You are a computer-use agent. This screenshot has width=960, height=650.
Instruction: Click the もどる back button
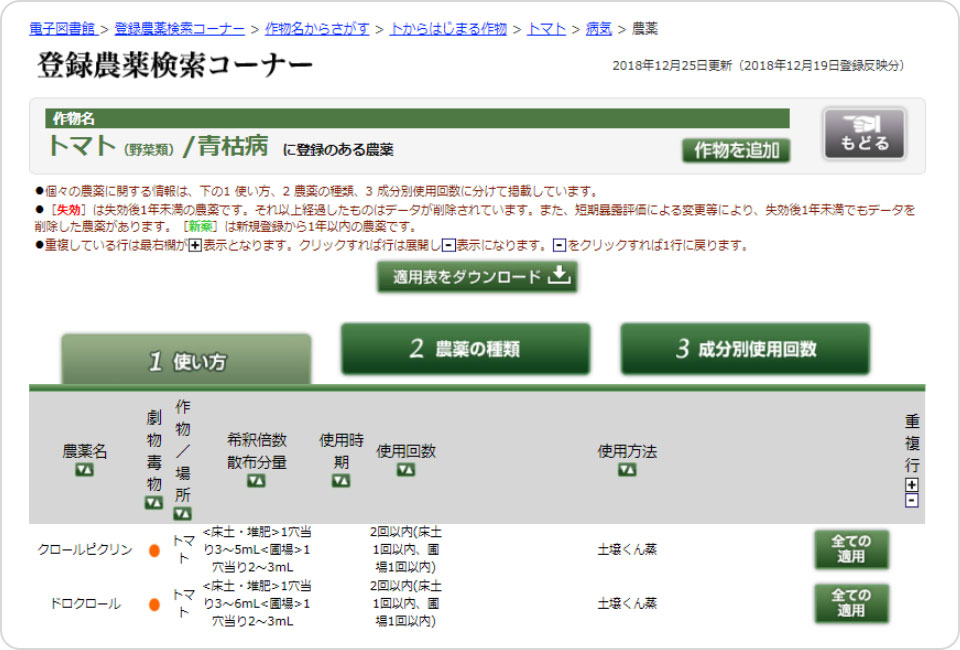(864, 133)
